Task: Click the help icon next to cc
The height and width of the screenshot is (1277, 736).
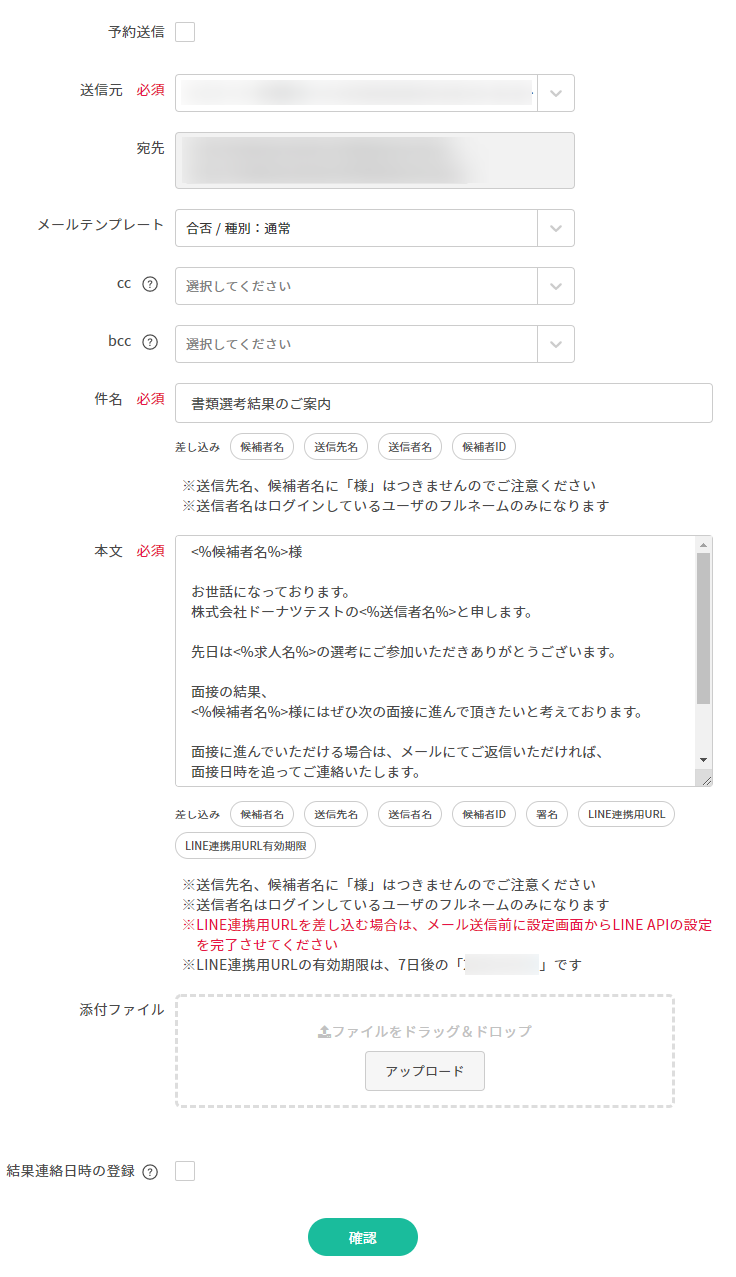Action: pyautogui.click(x=150, y=284)
